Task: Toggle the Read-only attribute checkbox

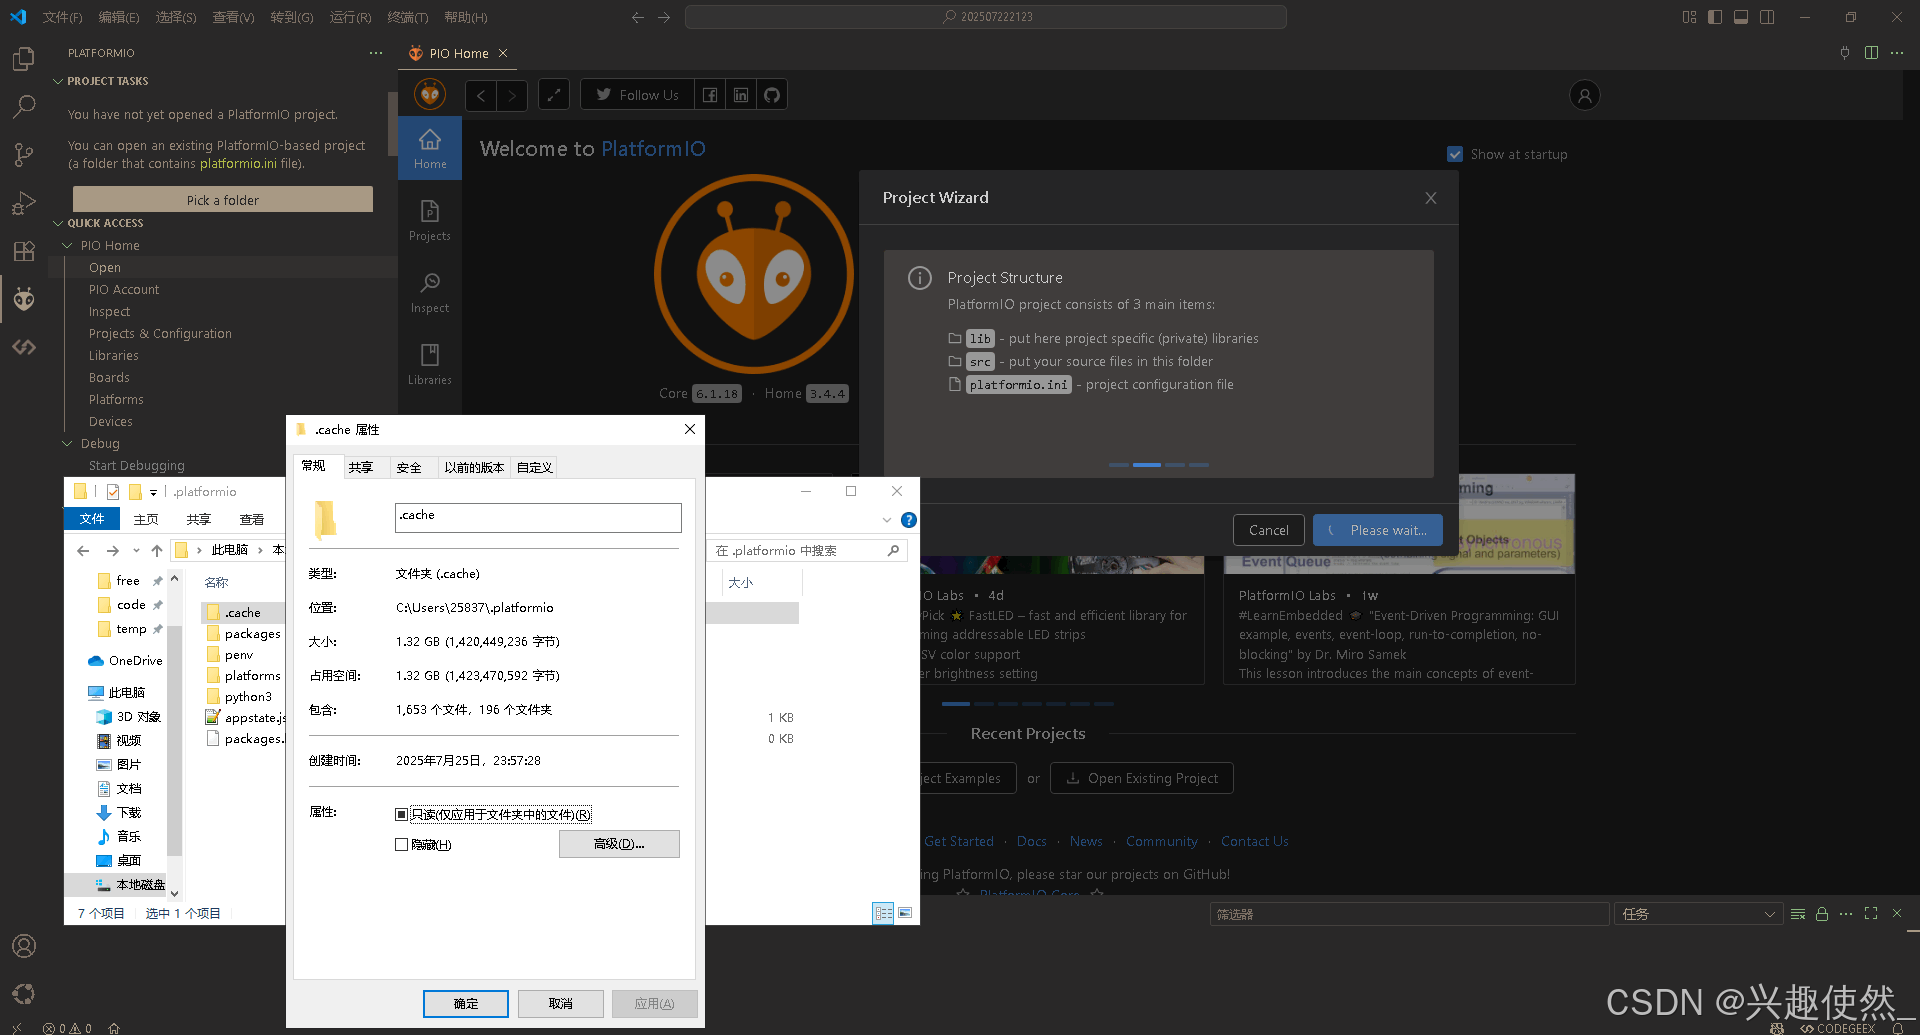Action: coord(401,814)
